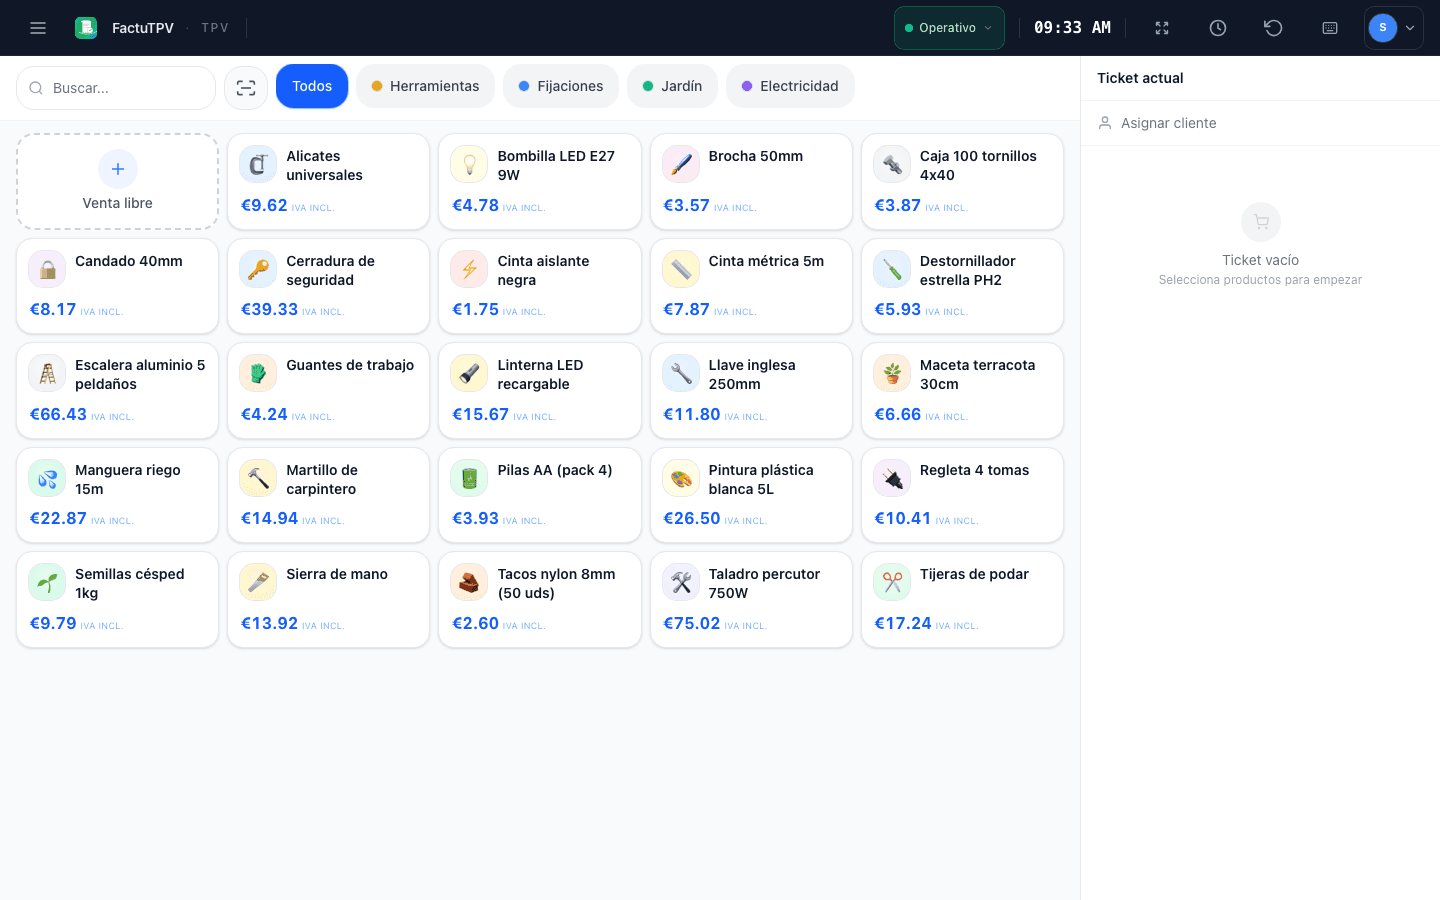Click the plus icon for Venta libre

(118, 169)
